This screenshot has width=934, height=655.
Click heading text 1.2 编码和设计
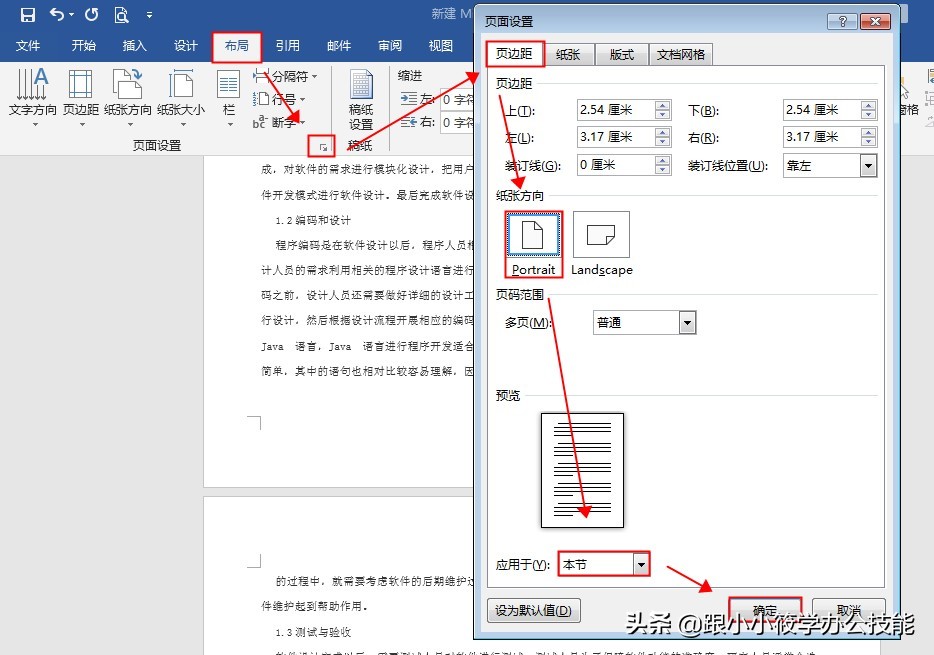tap(313, 220)
